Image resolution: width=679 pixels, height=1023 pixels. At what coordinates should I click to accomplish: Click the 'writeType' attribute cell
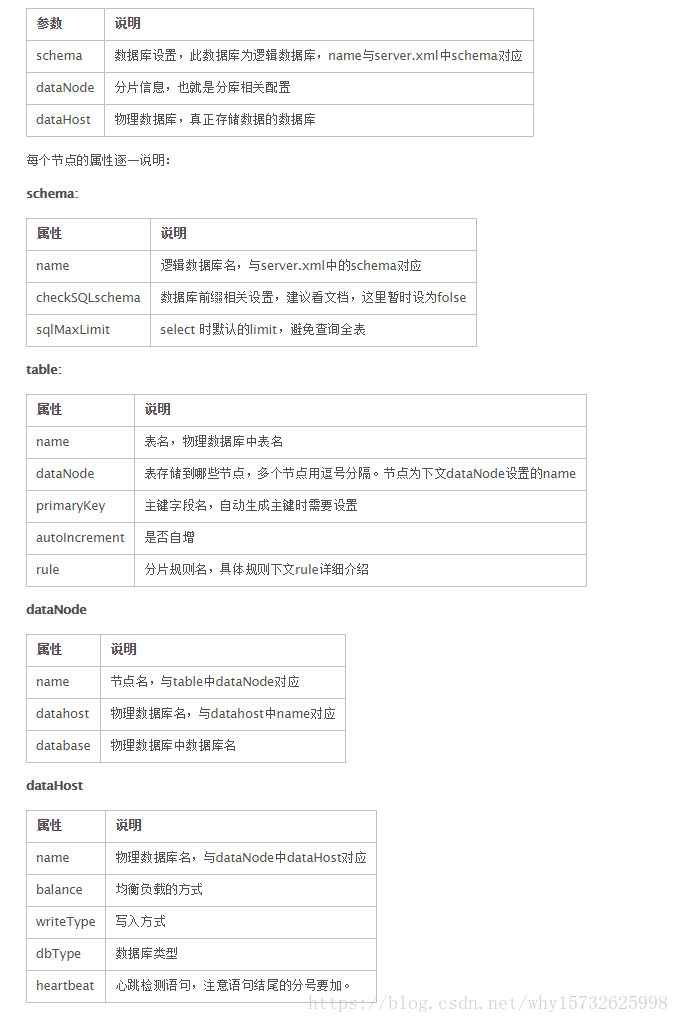point(66,922)
